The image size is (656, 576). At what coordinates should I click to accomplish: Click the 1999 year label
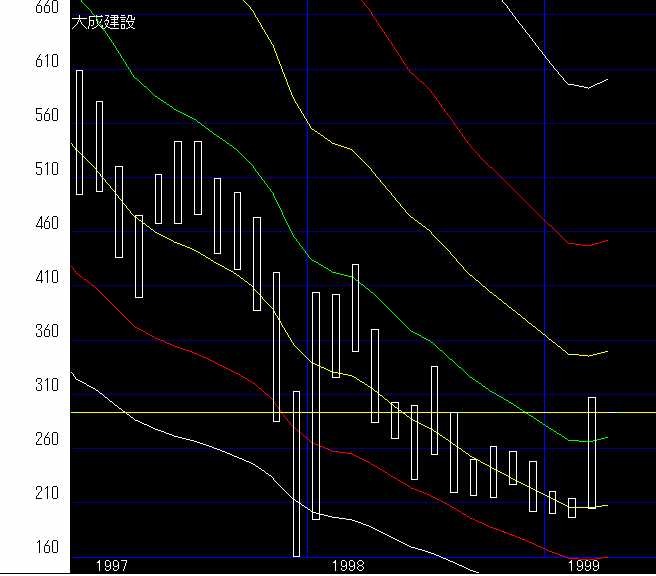(584, 566)
